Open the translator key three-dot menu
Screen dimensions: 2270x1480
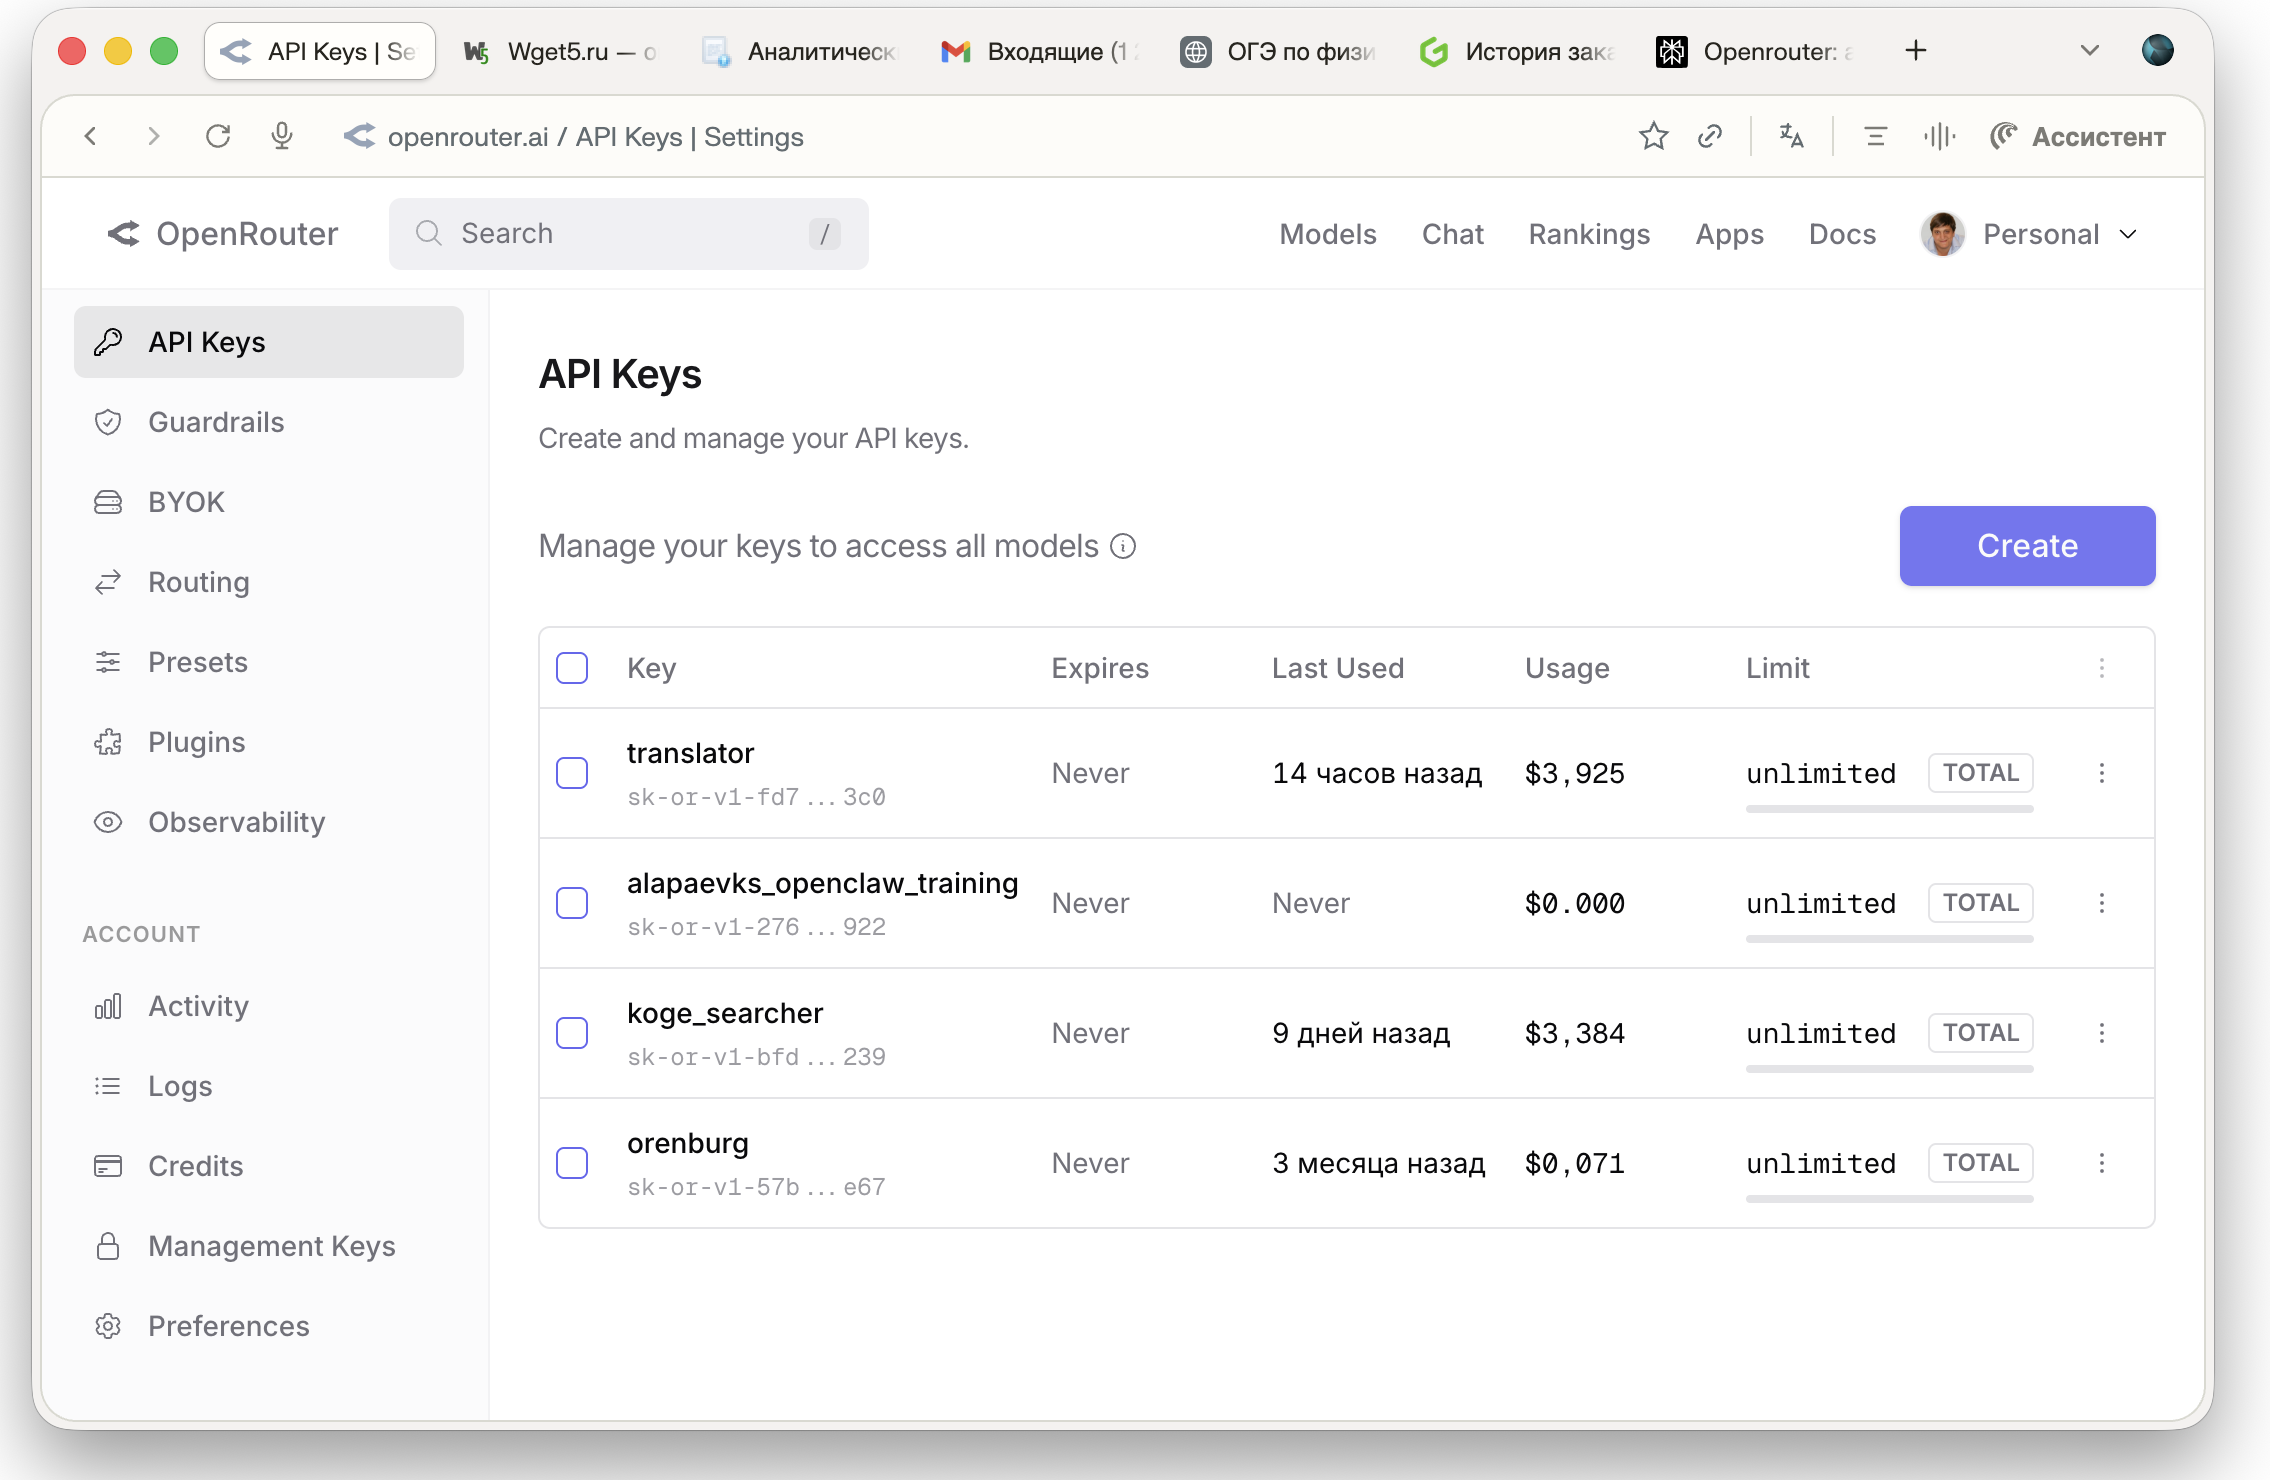tap(2102, 773)
